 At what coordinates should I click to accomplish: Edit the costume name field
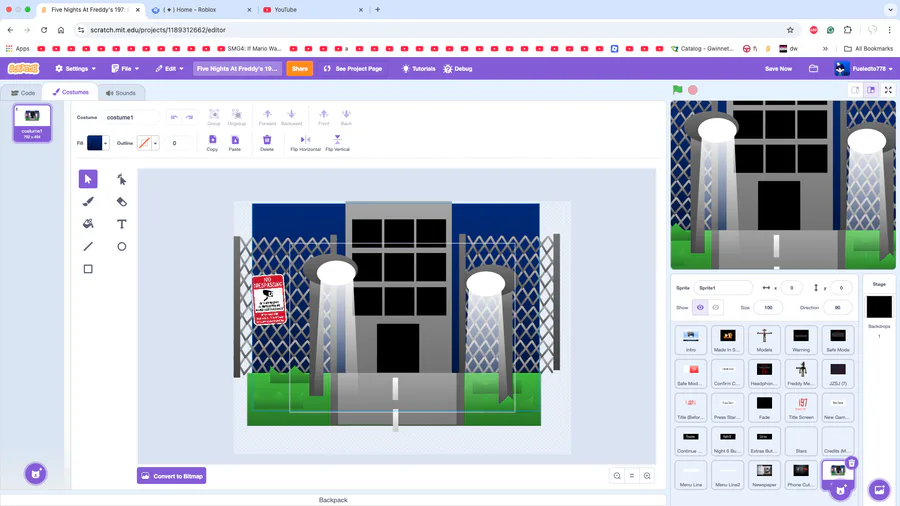click(x=131, y=117)
